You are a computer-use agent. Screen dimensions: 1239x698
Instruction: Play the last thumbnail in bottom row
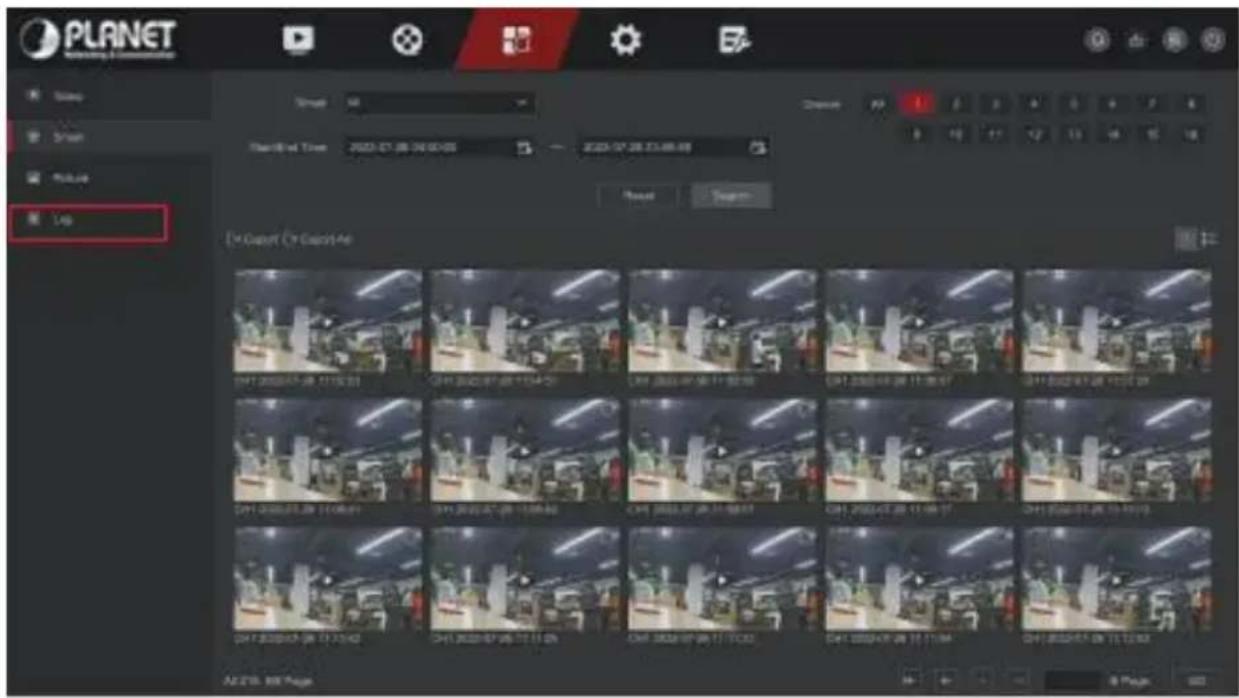pyautogui.click(x=1117, y=579)
